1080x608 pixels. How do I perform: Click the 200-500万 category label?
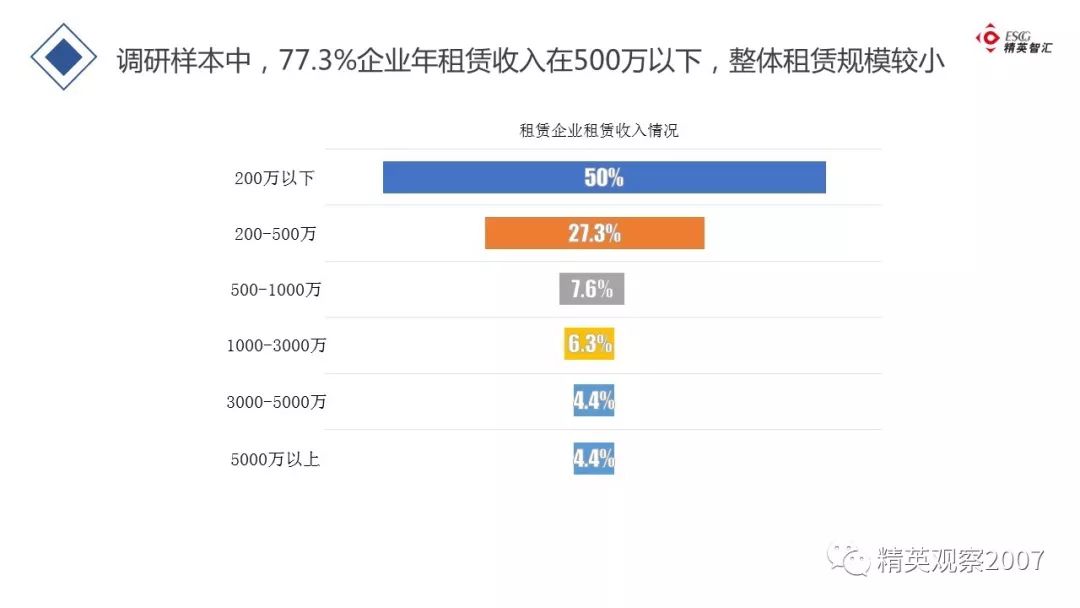(x=275, y=234)
